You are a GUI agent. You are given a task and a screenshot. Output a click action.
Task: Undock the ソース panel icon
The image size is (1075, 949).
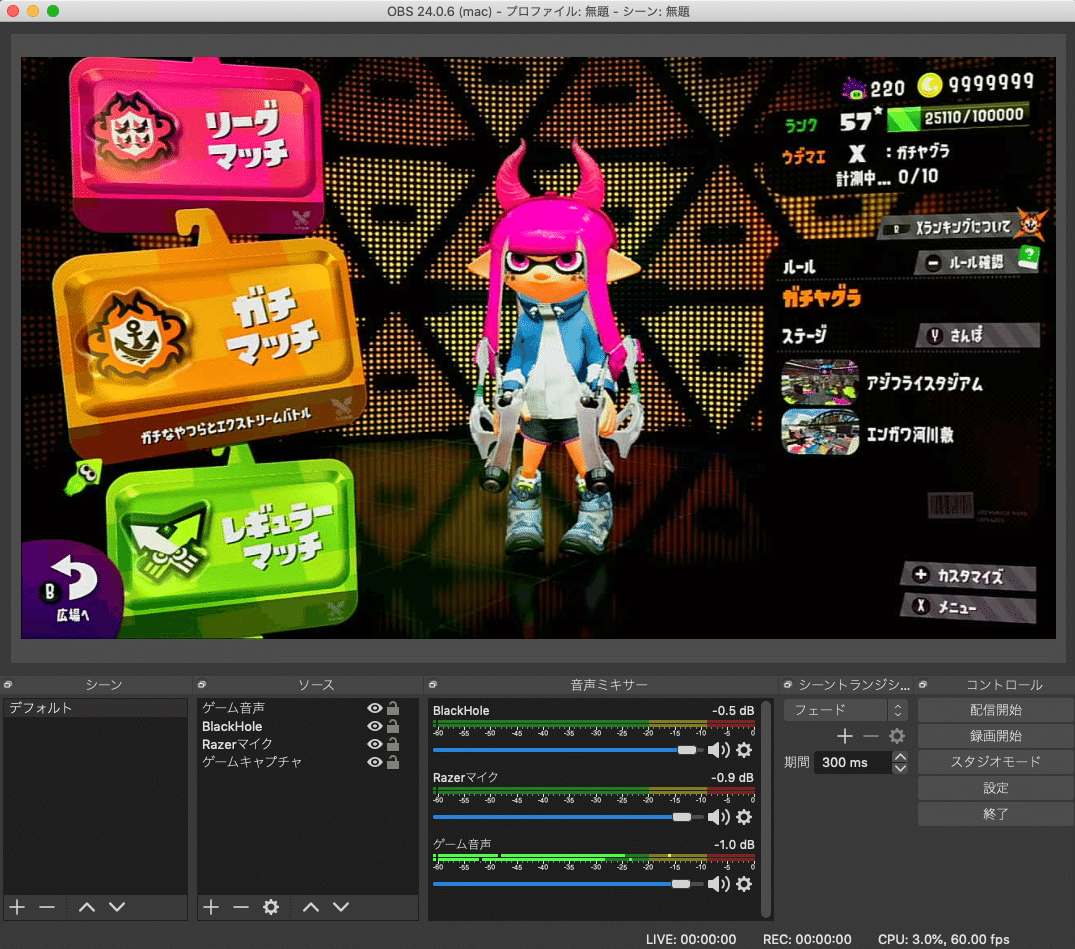(x=202, y=684)
